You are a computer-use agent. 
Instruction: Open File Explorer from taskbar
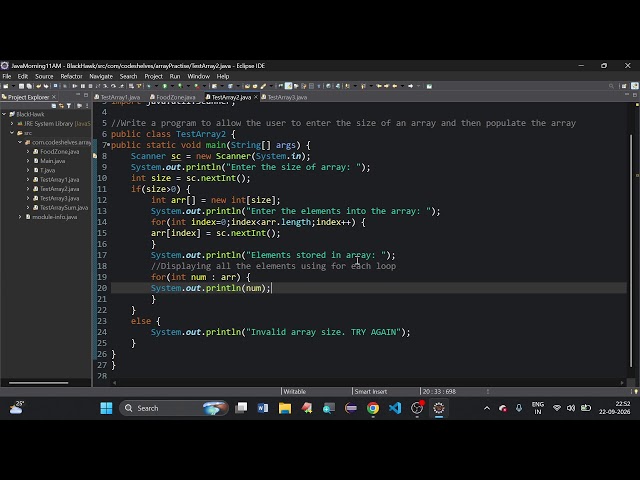pyautogui.click(x=285, y=408)
